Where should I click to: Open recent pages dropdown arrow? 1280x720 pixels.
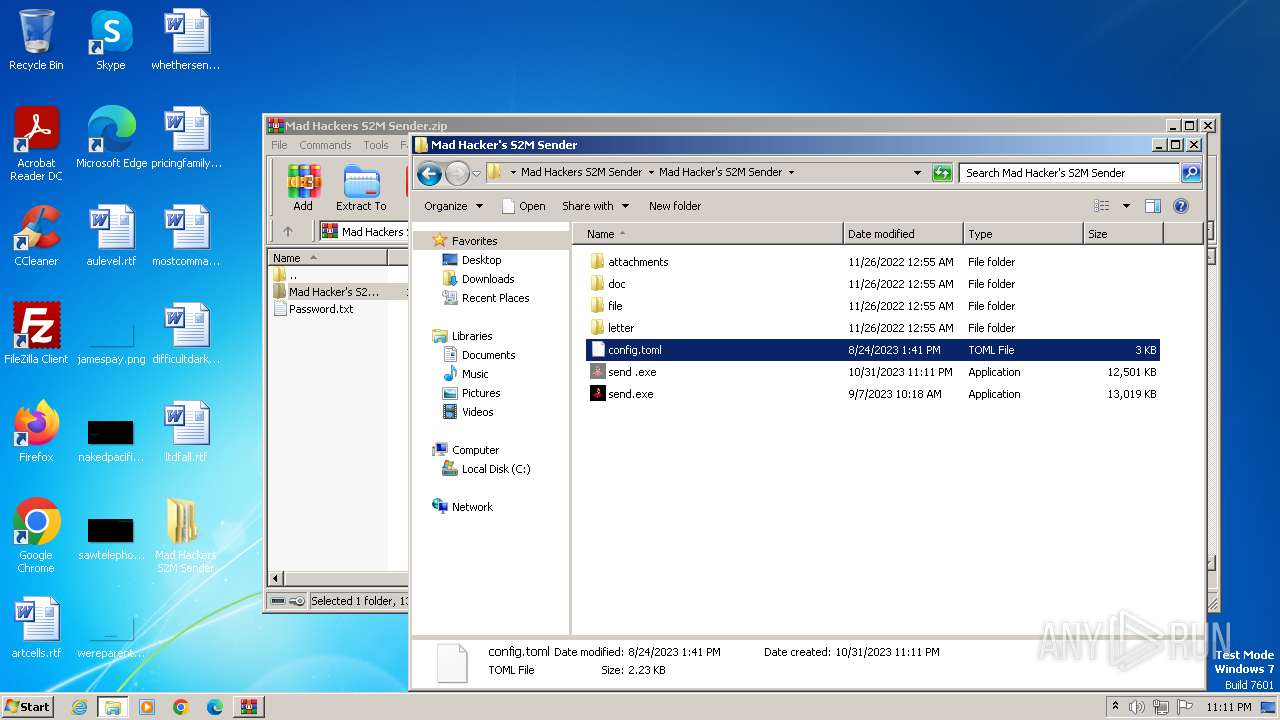point(476,173)
